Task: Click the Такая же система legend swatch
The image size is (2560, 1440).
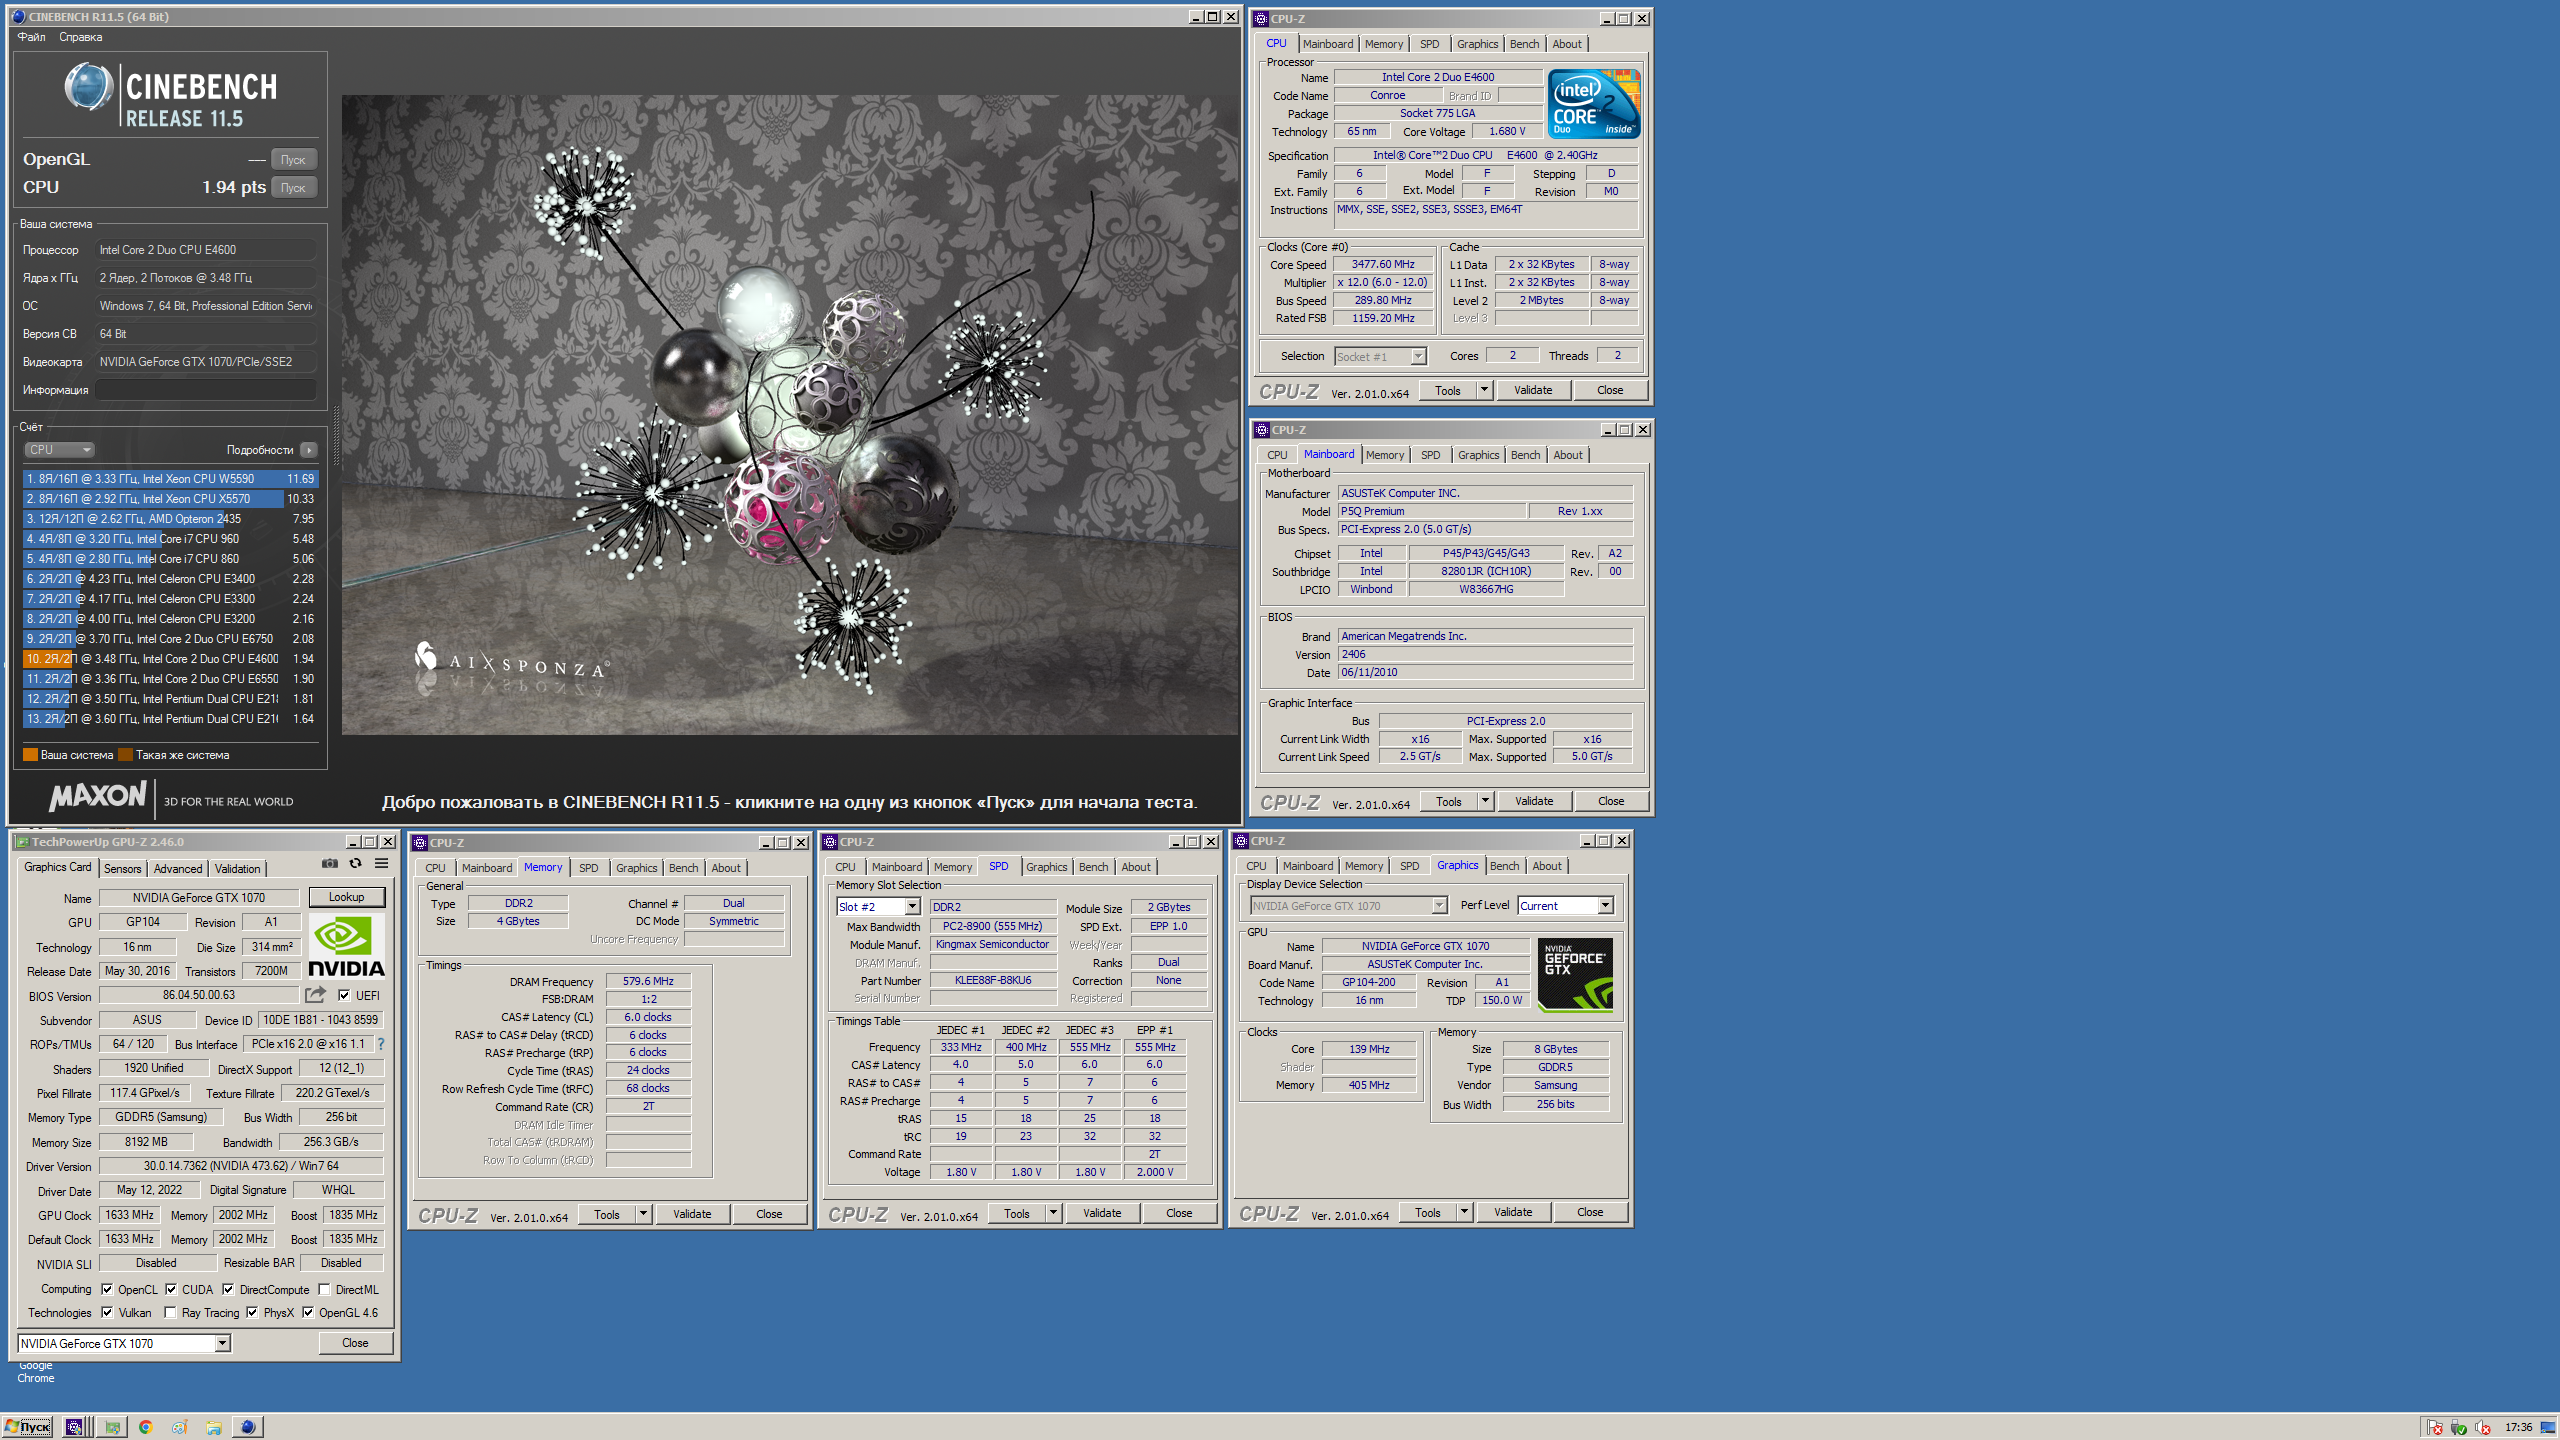Action: coord(125,755)
